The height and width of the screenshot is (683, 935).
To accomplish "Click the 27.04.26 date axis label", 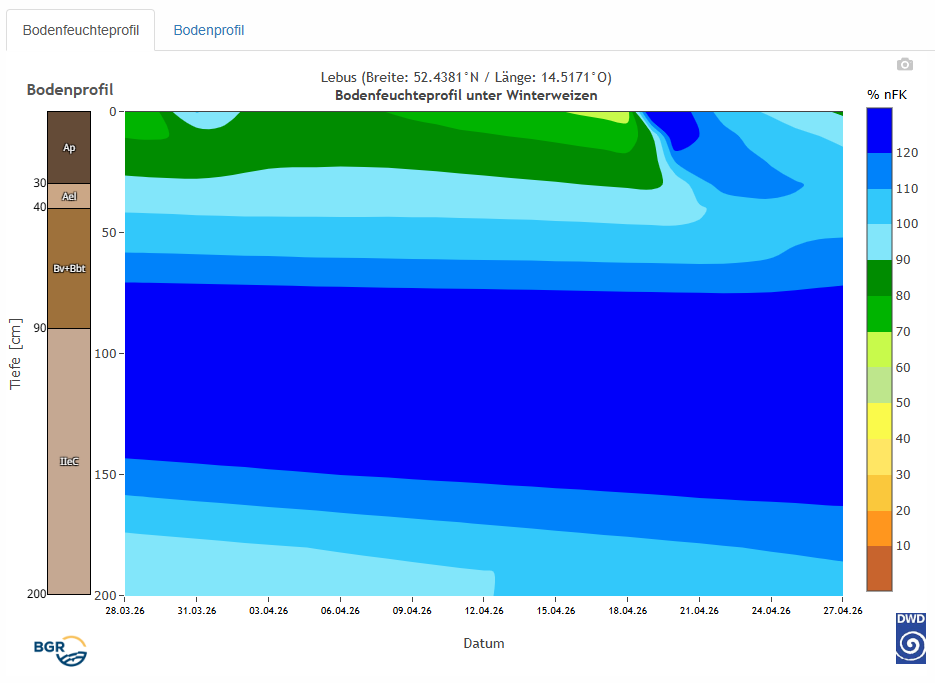I will [x=842, y=610].
